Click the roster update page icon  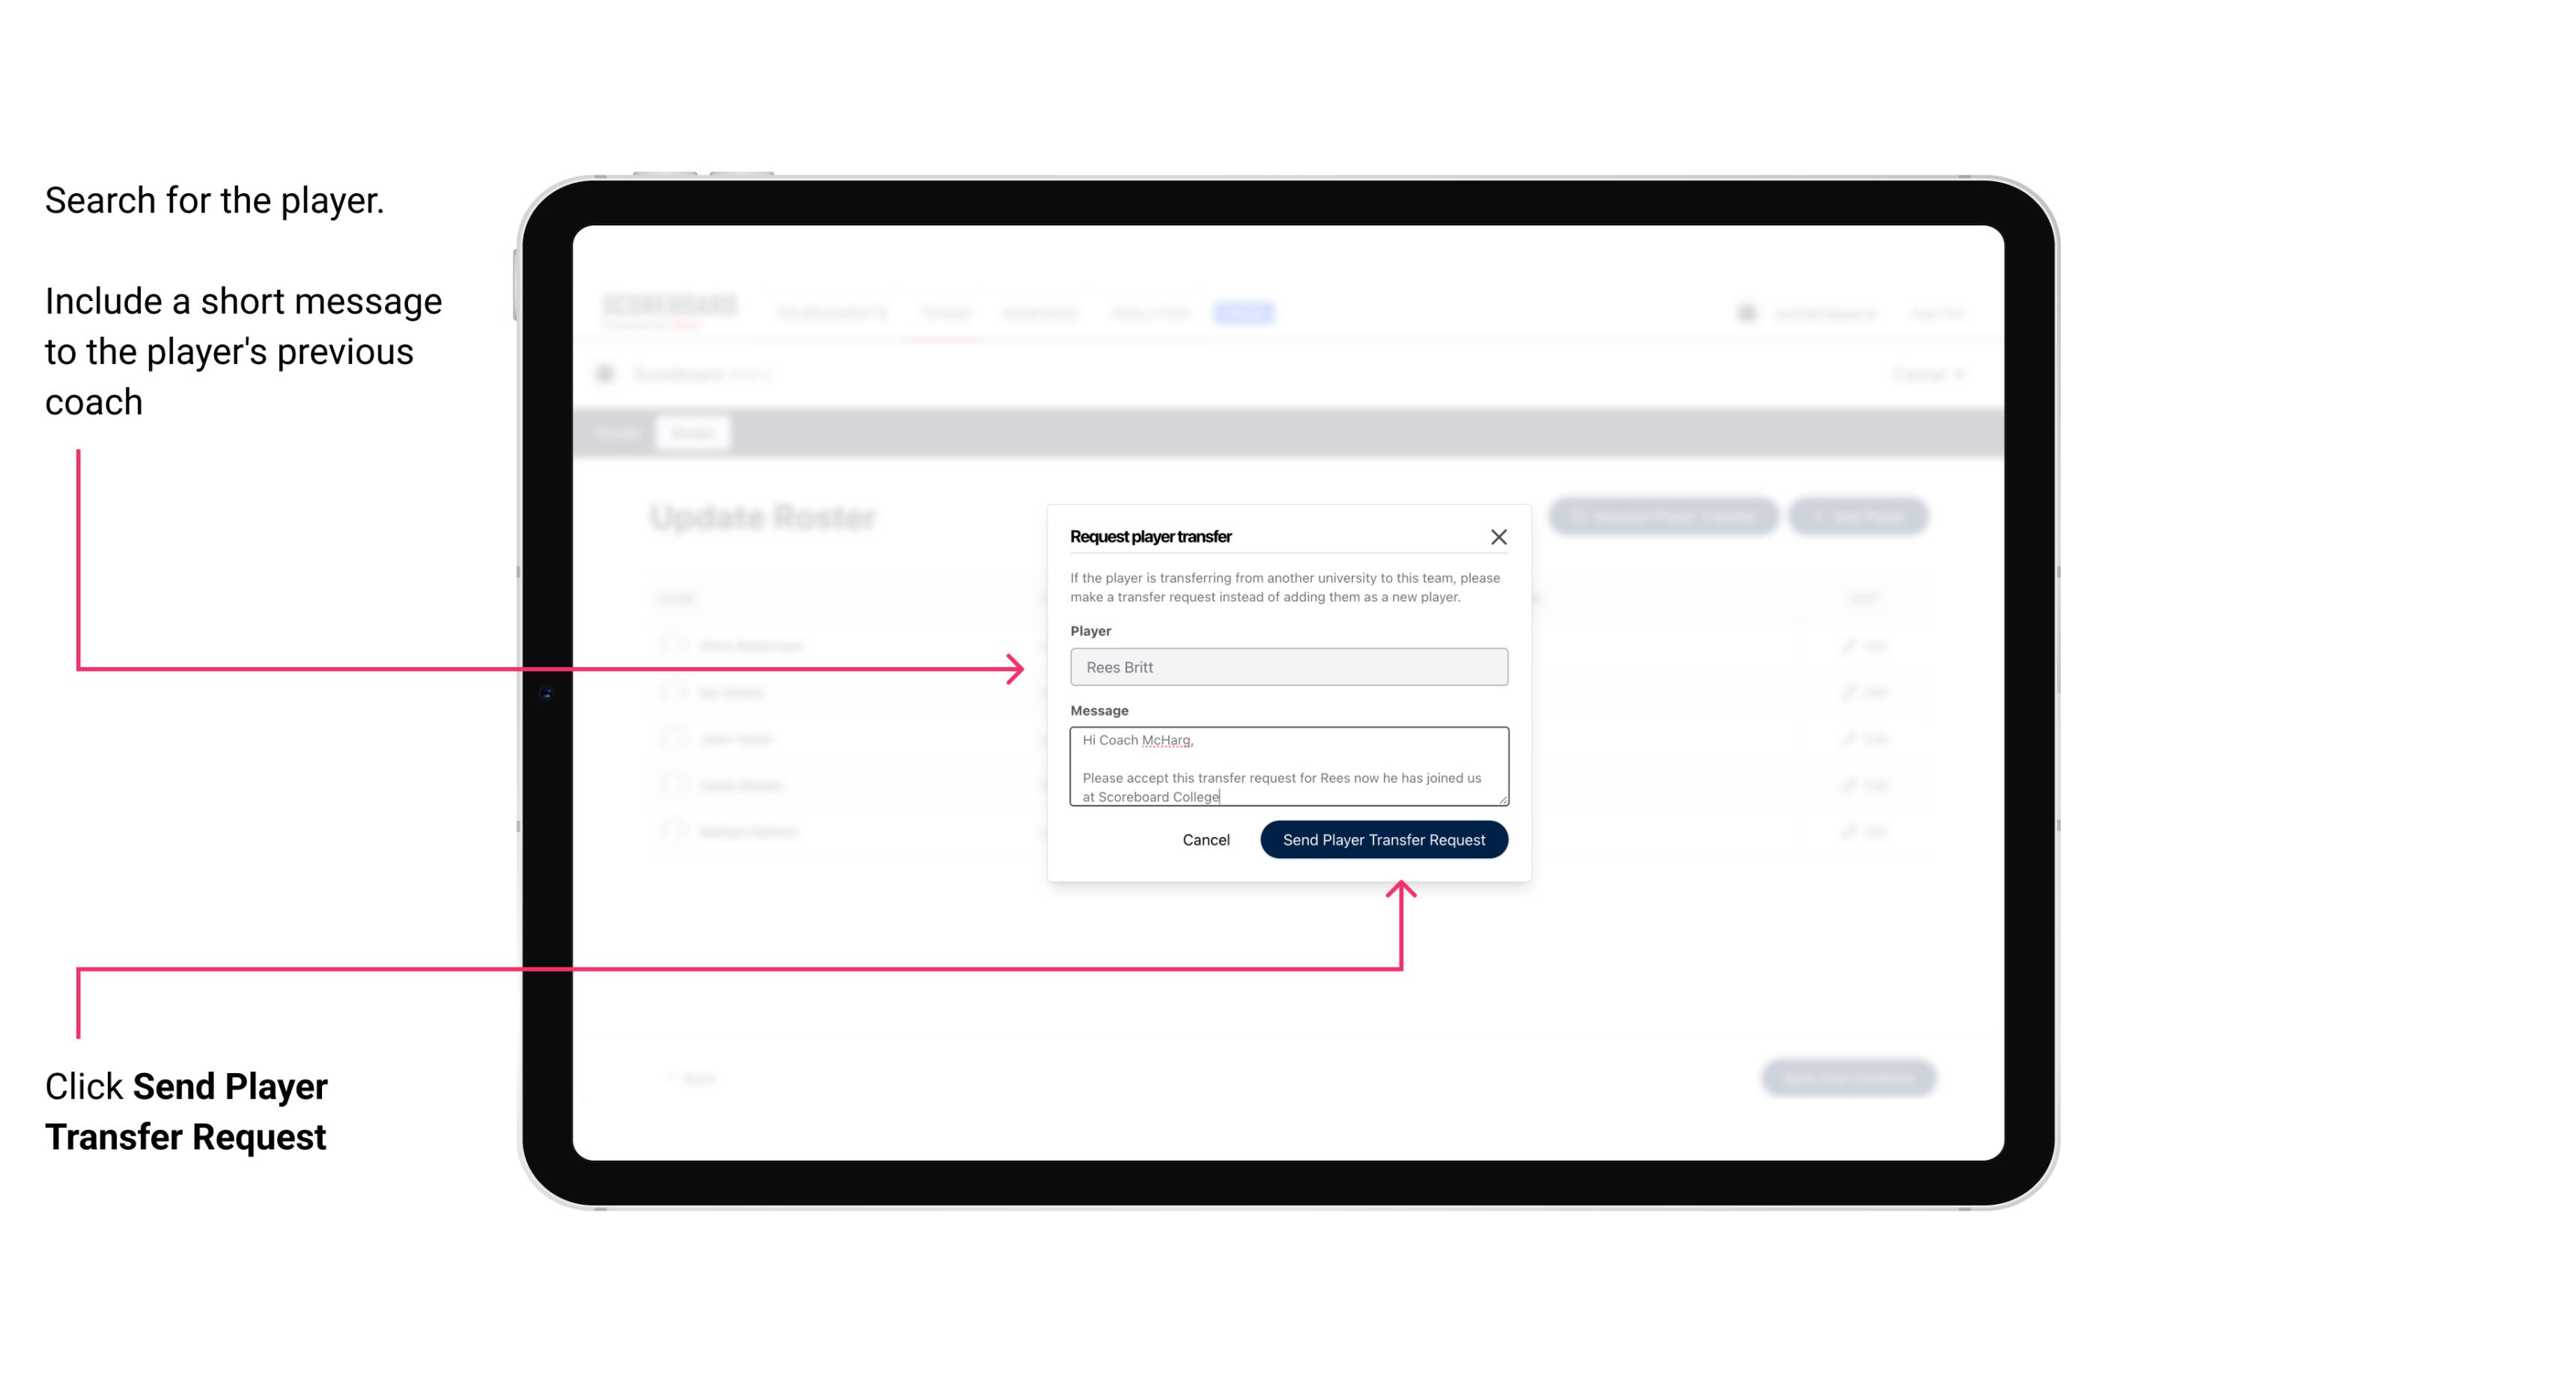[x=611, y=374]
